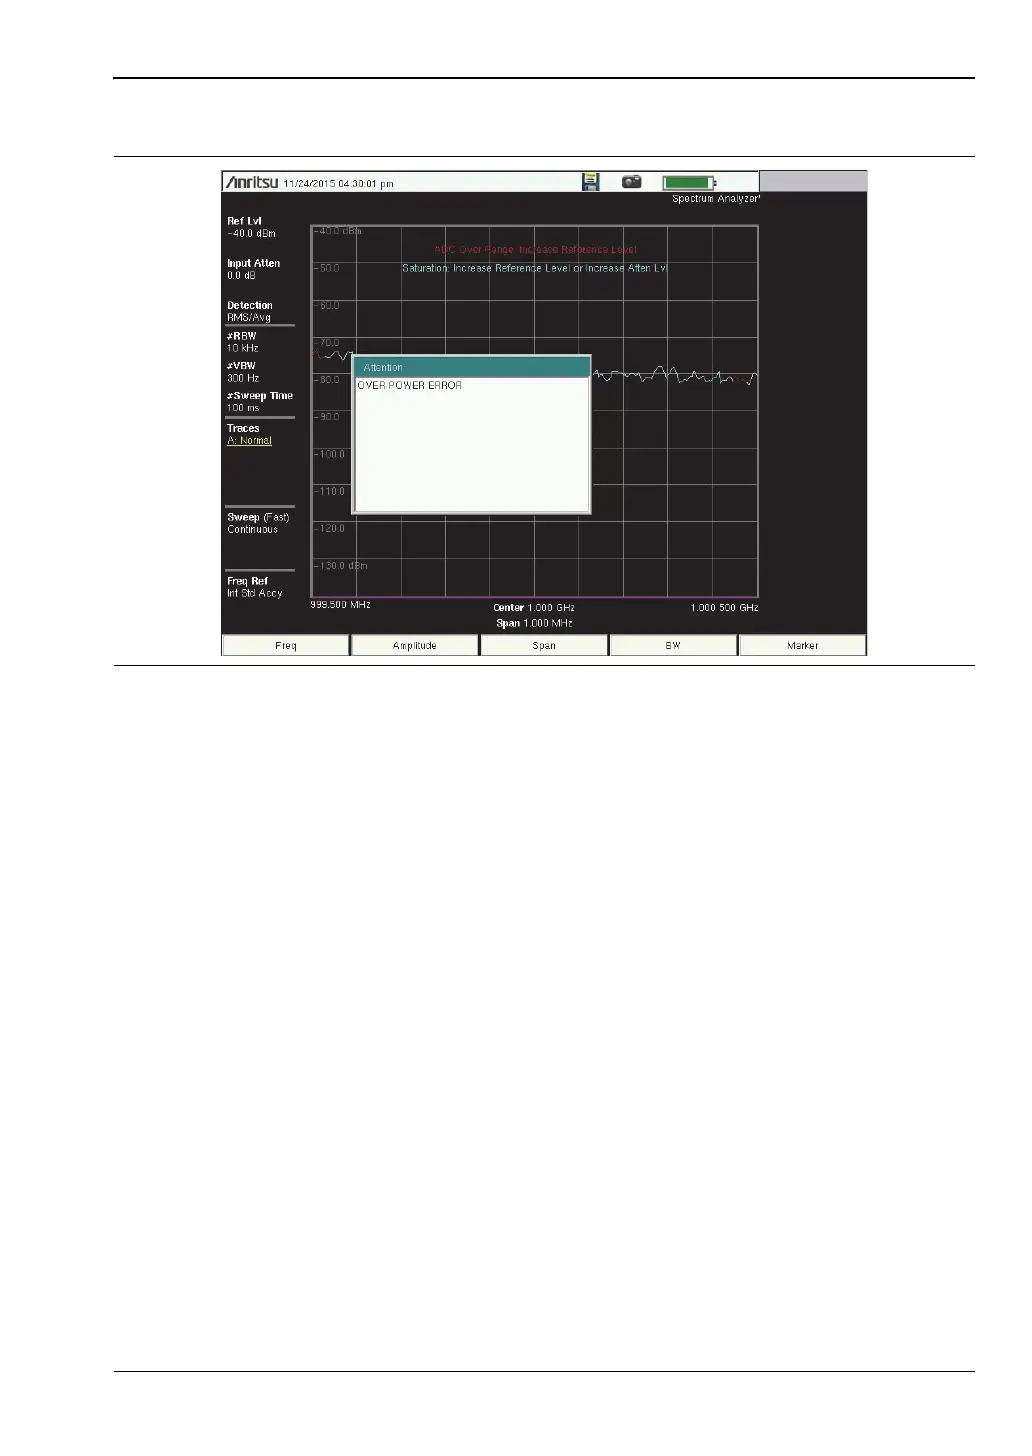Screen dimensions: 1032x1456
Task: Click the OVER POWER ERROR message
Action: pos(410,385)
